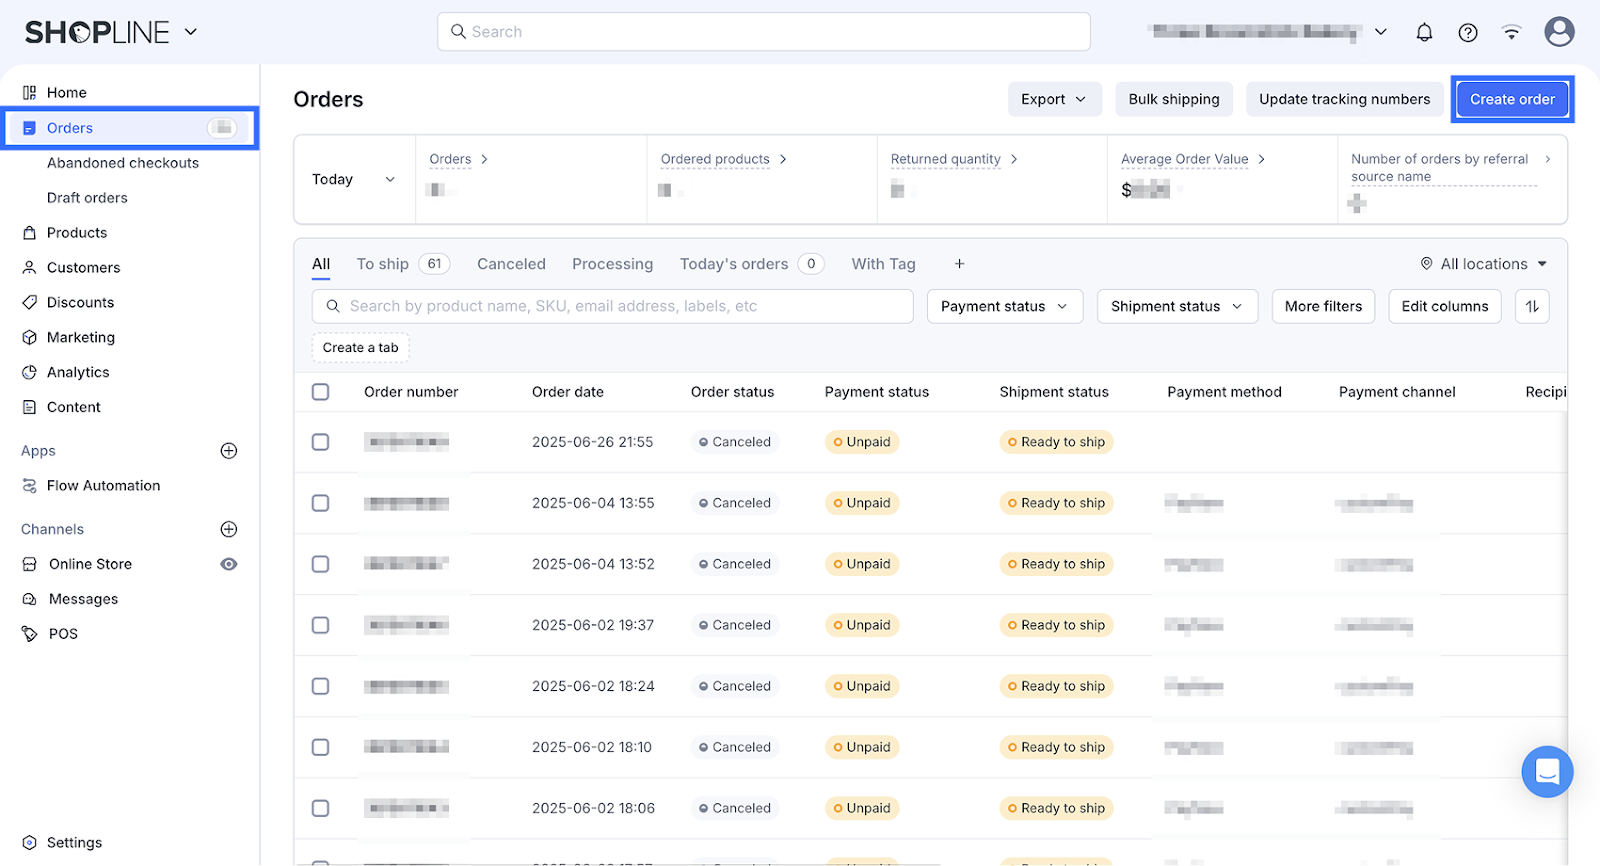Click the add Apps plus icon
The width and height of the screenshot is (1600, 866).
(x=229, y=451)
